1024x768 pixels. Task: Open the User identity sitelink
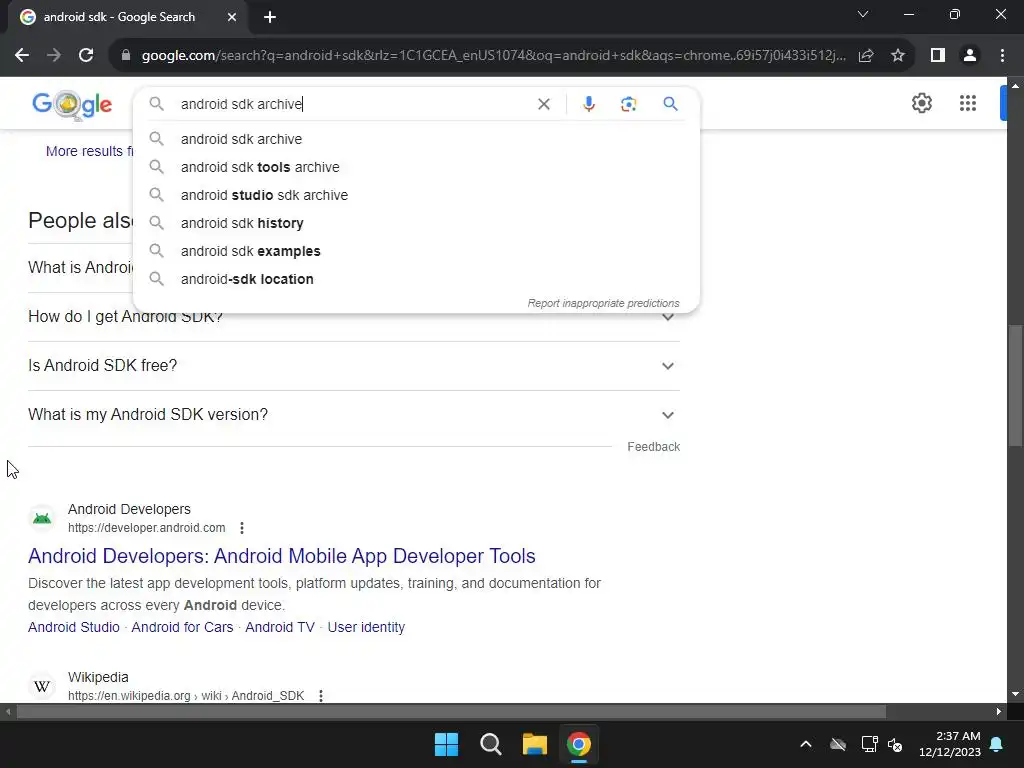(x=366, y=627)
